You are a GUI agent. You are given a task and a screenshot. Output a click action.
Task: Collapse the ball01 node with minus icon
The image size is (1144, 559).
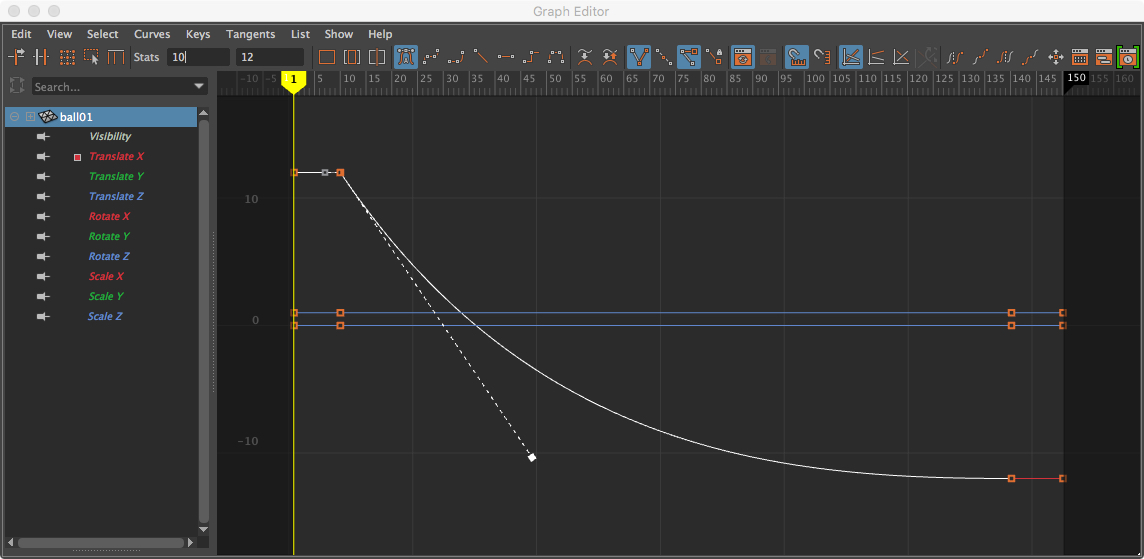[x=15, y=117]
